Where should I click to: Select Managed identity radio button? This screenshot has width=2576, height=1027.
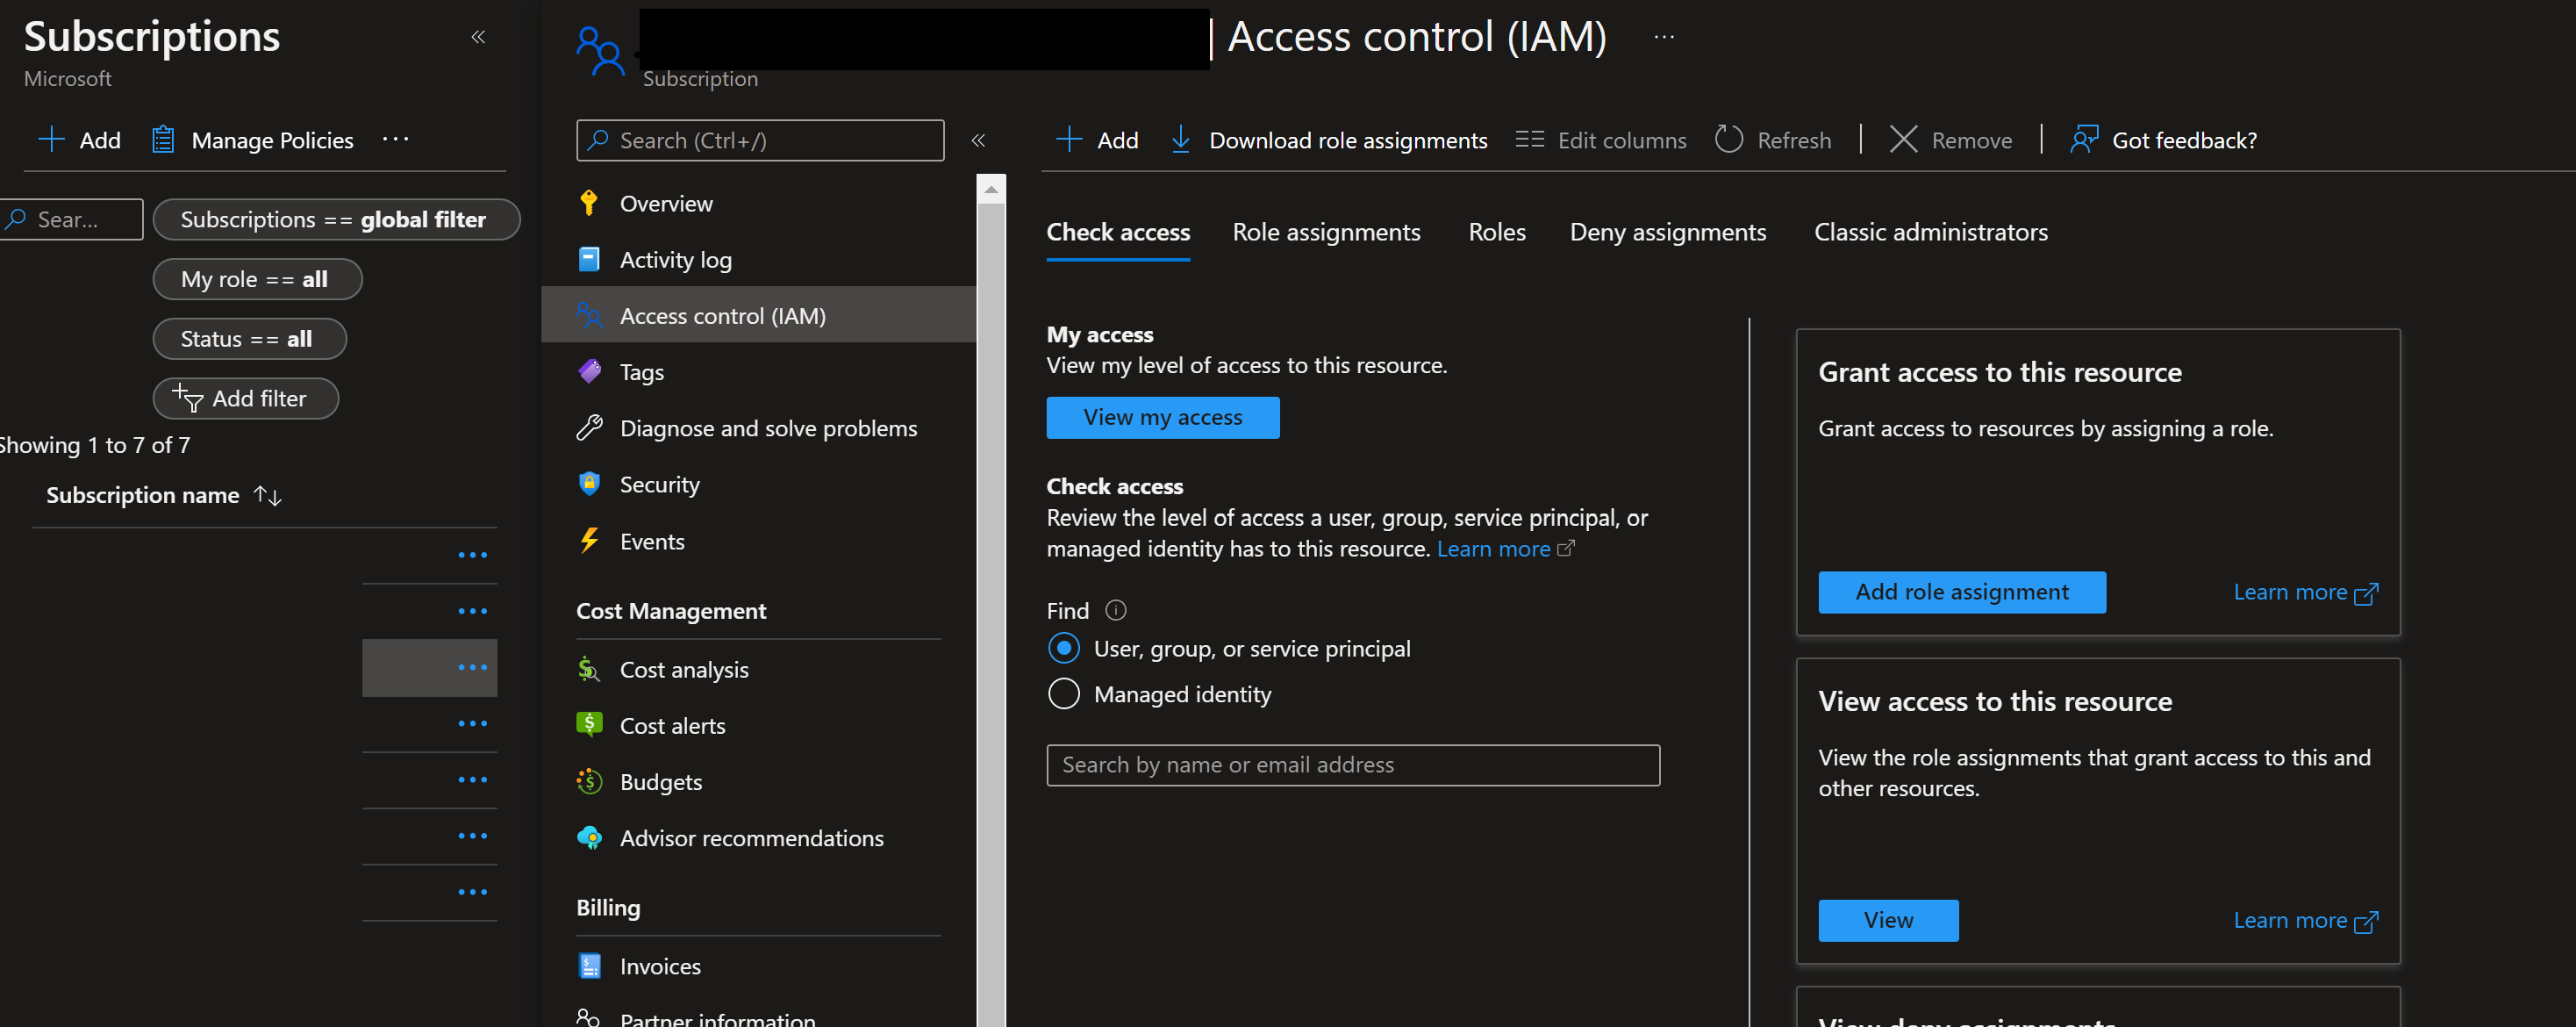coord(1064,693)
